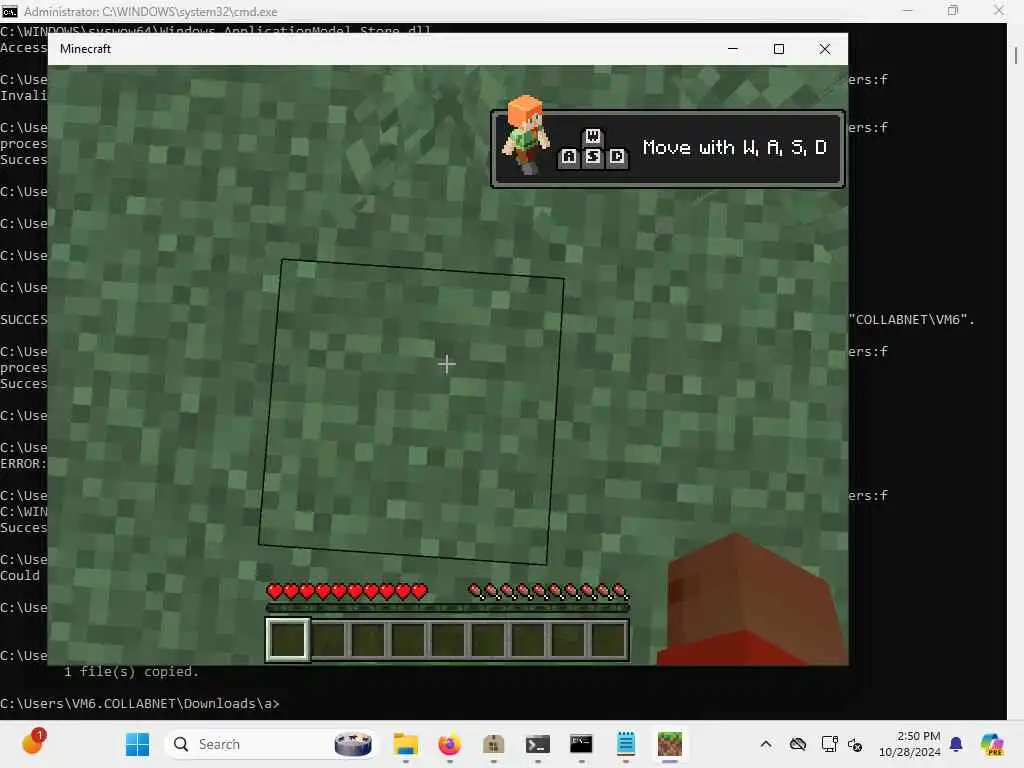The height and width of the screenshot is (768, 1024).
Task: Close the cmd.exe window
Action: (x=999, y=11)
